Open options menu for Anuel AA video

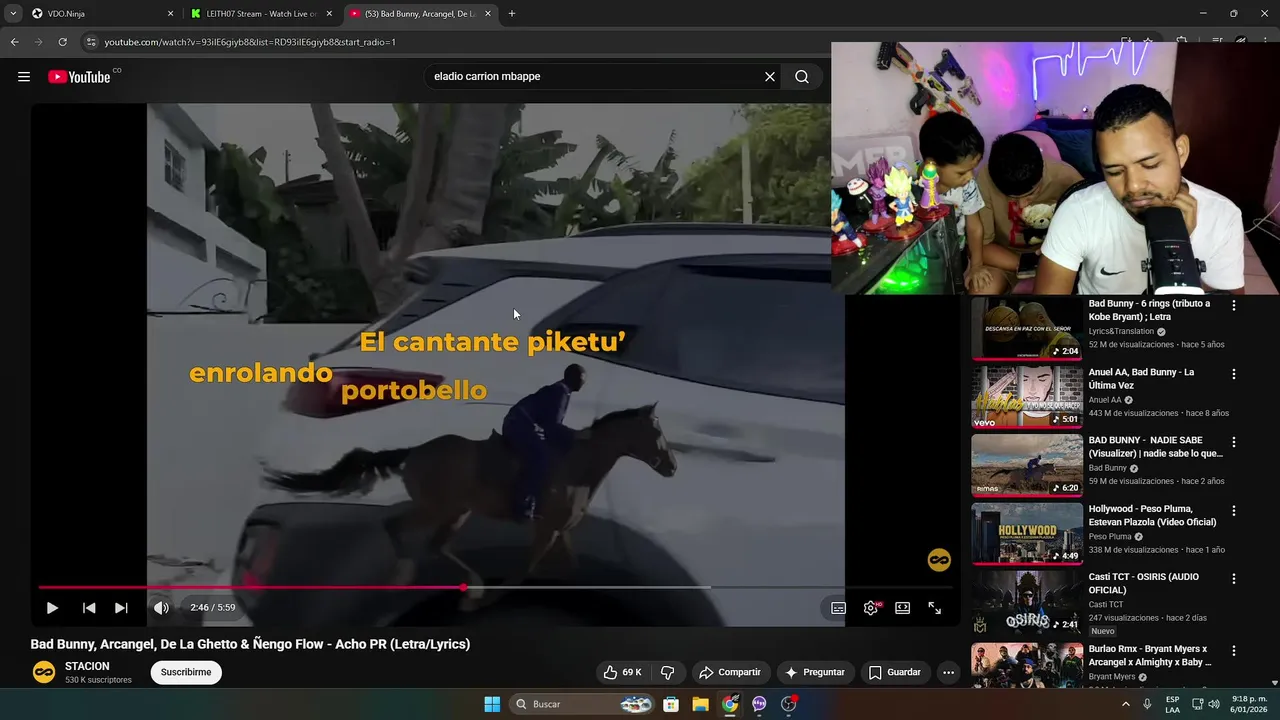pyautogui.click(x=1234, y=374)
